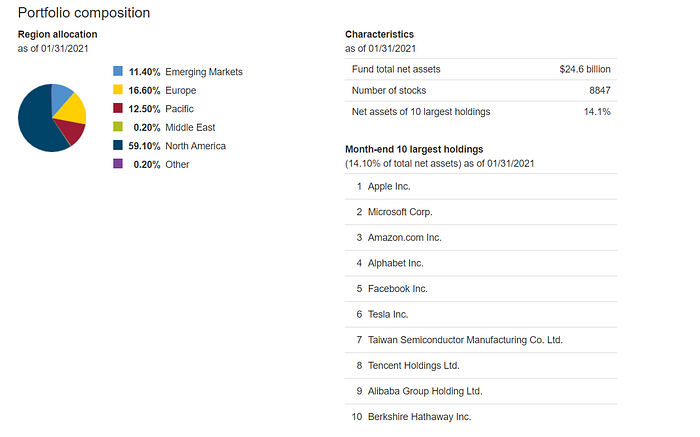700x437 pixels.
Task: Click the Middle East green legend swatch
Action: click(x=118, y=127)
